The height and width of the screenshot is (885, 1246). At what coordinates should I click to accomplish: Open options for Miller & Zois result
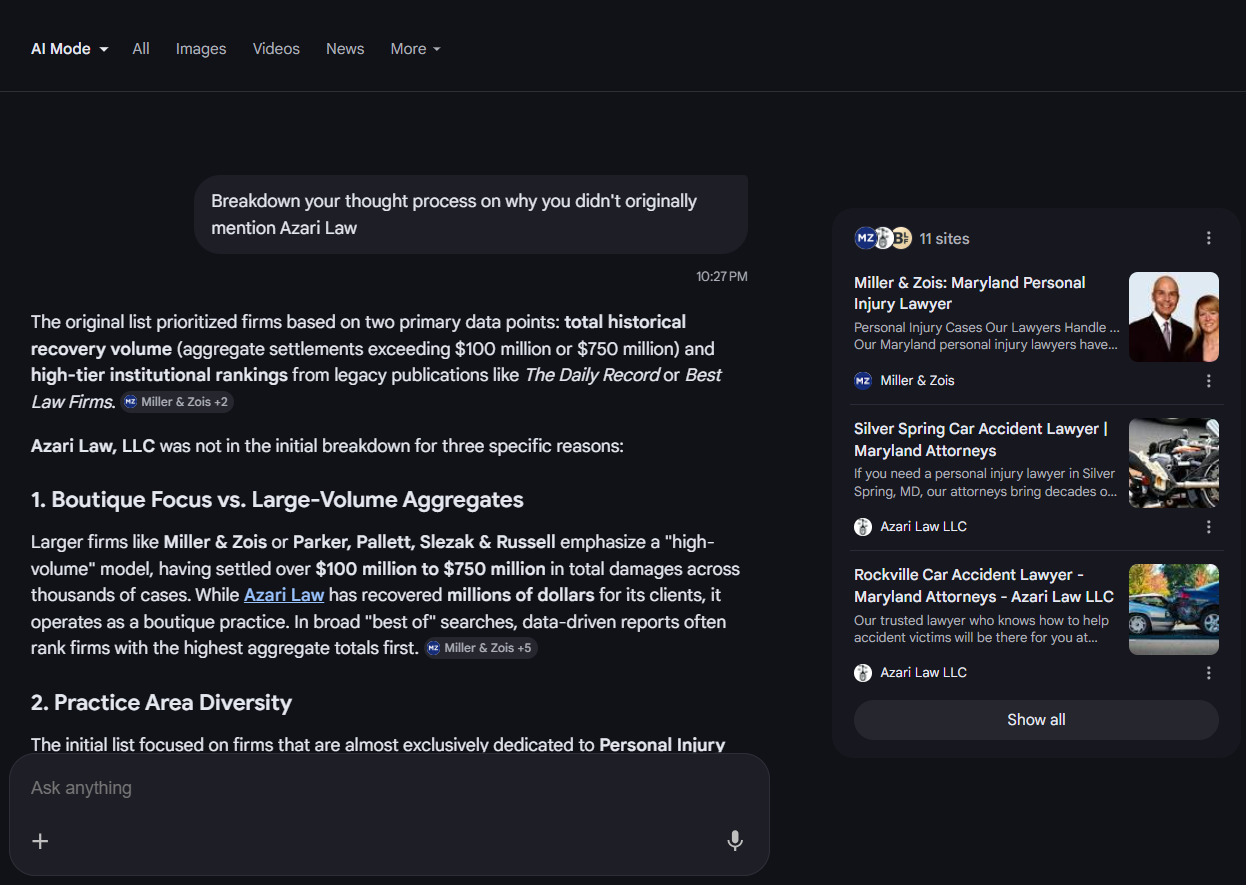(1208, 381)
